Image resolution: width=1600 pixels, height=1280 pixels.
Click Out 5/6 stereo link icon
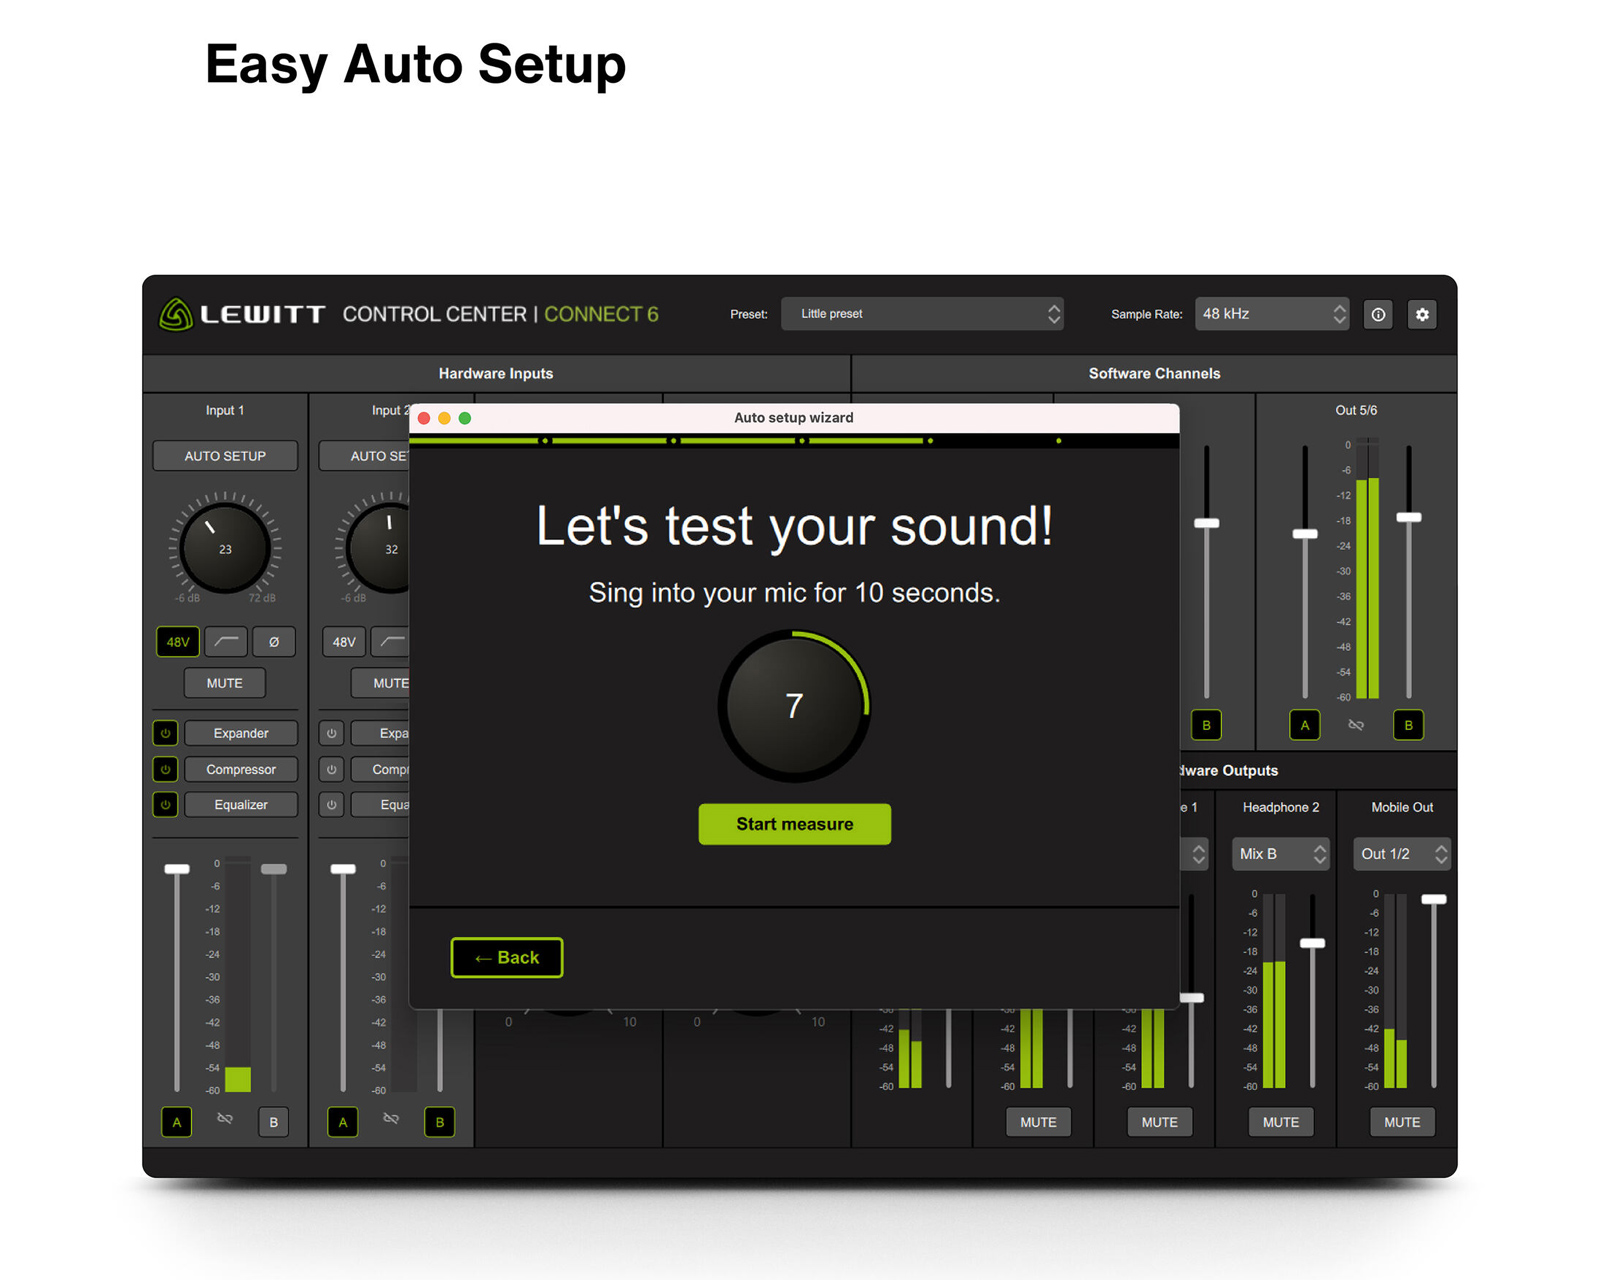1356,725
